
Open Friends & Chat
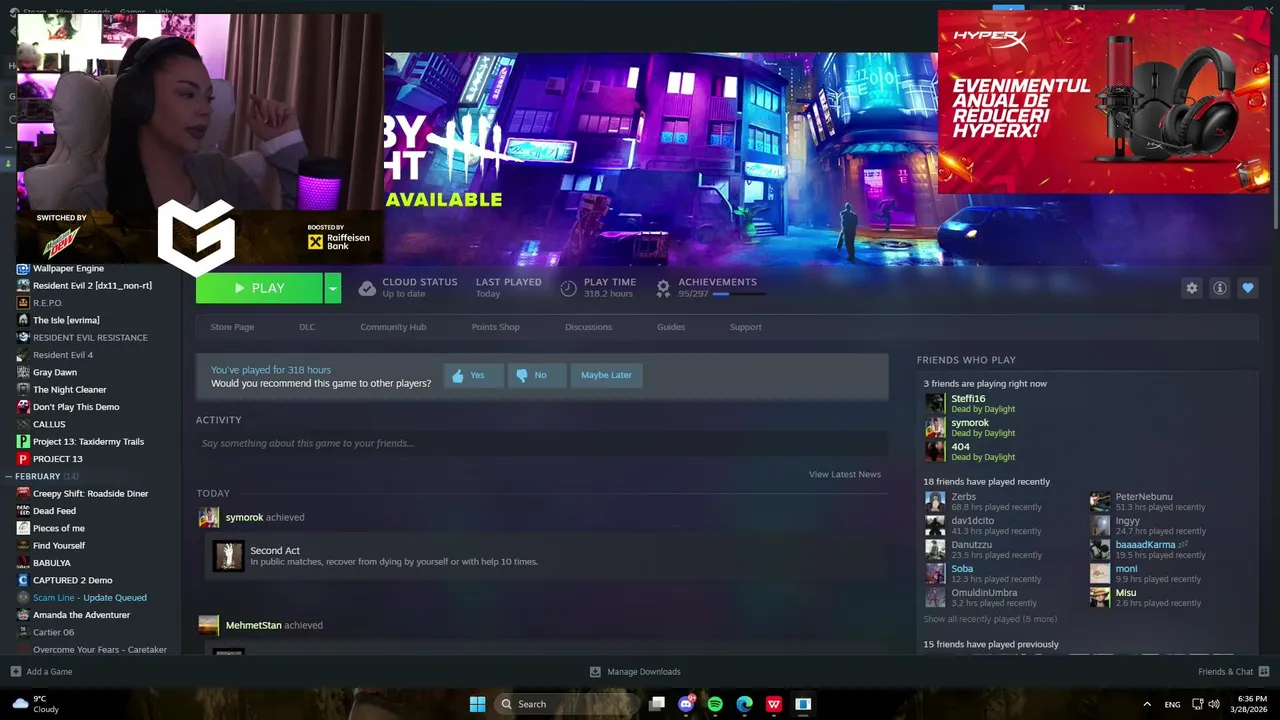point(1234,672)
